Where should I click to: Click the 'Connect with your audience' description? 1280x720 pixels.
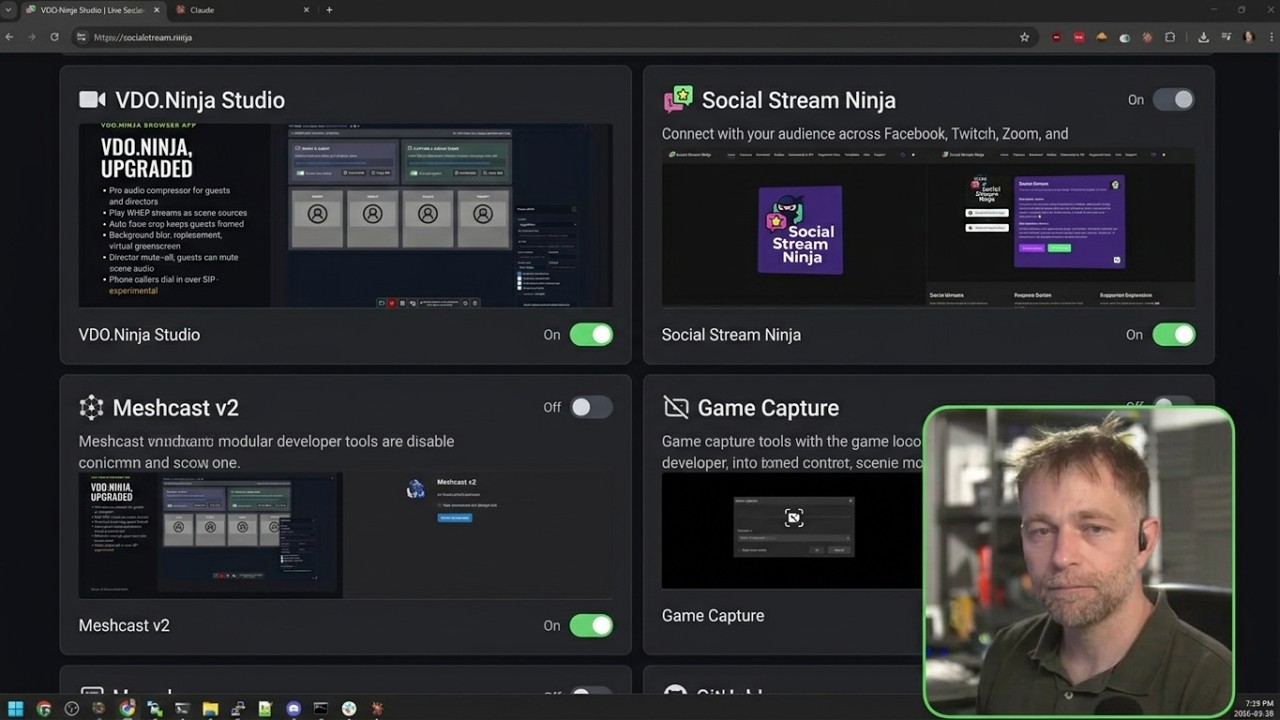(865, 134)
